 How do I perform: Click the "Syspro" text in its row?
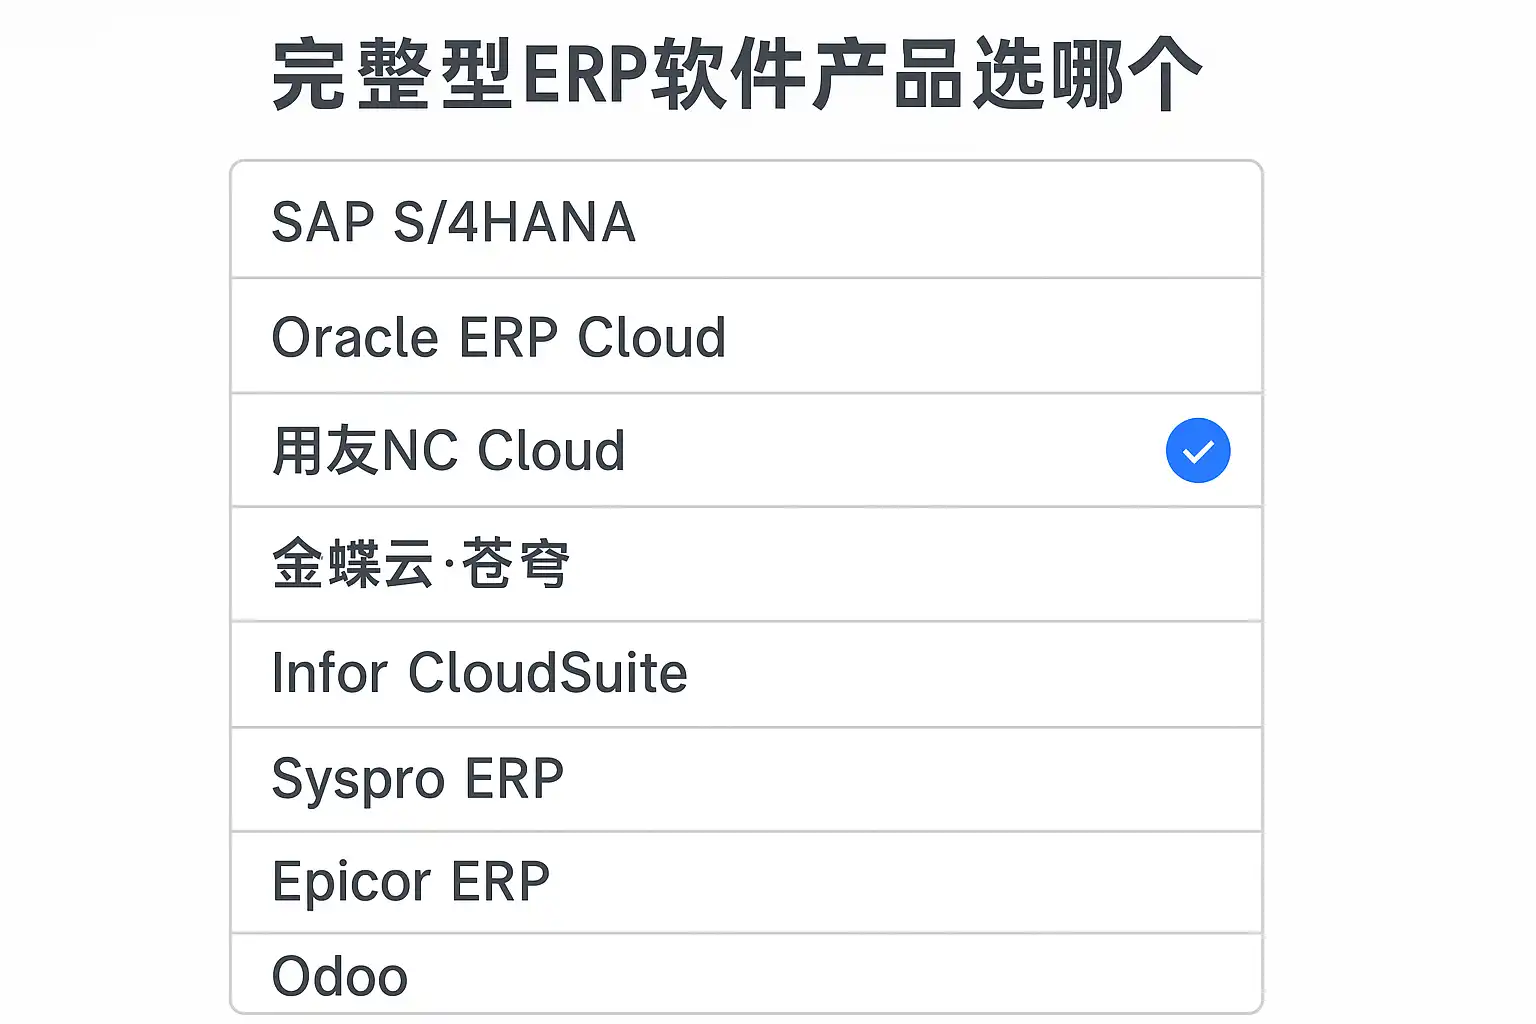point(357,780)
